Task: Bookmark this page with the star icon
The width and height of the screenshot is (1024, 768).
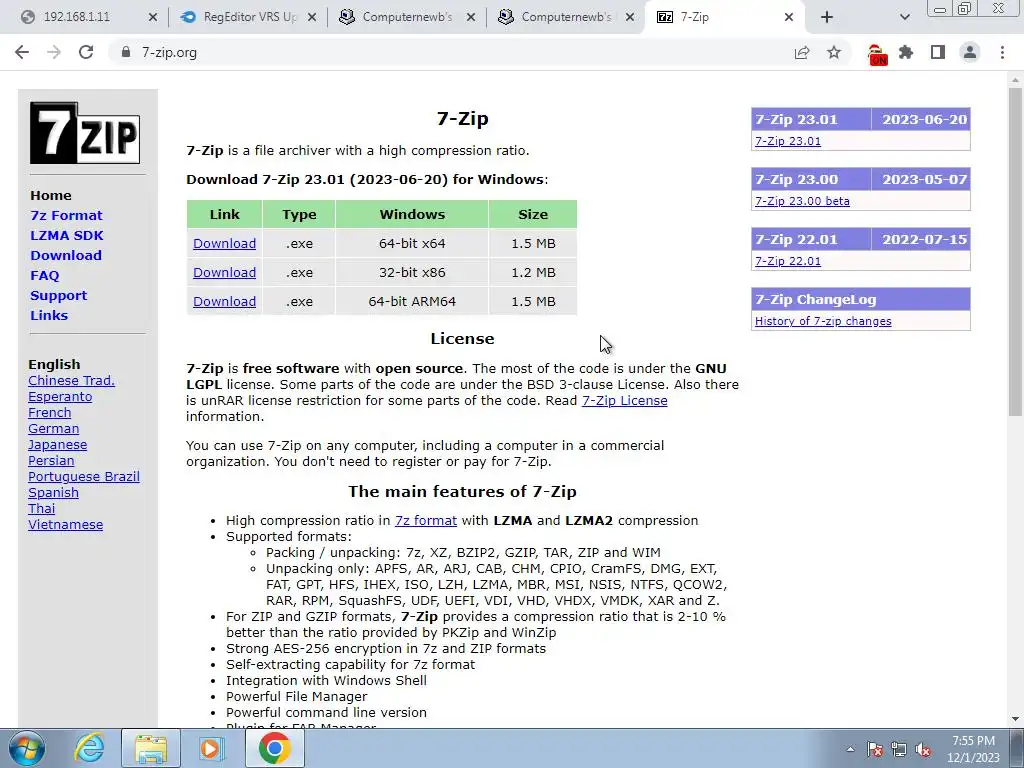Action: point(834,52)
